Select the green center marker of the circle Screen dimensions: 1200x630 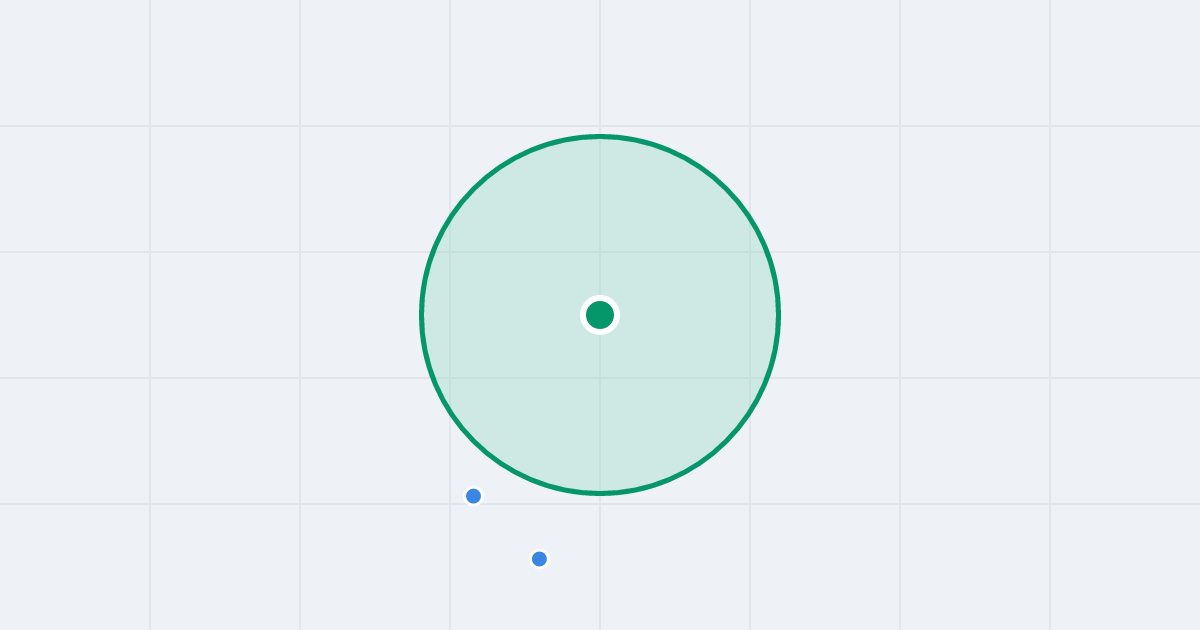click(600, 315)
